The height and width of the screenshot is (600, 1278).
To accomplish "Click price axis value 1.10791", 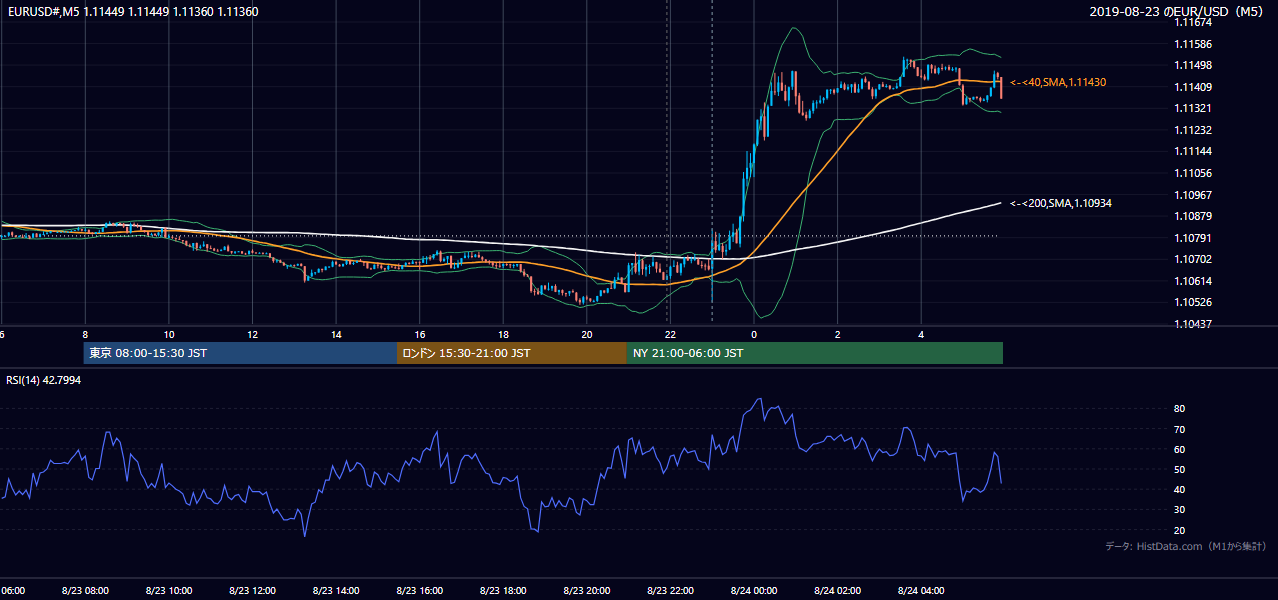I will click(x=1193, y=238).
